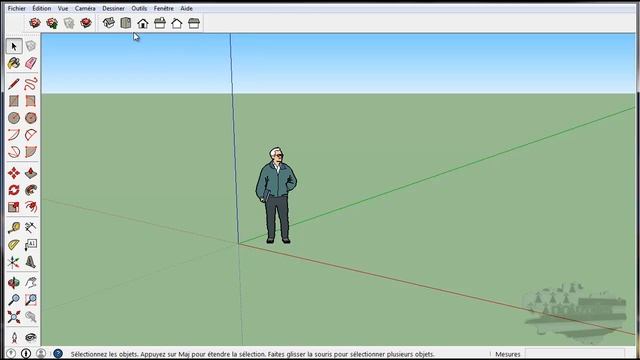
Task: Click the greyed Share Component icon
Action: pos(69,23)
